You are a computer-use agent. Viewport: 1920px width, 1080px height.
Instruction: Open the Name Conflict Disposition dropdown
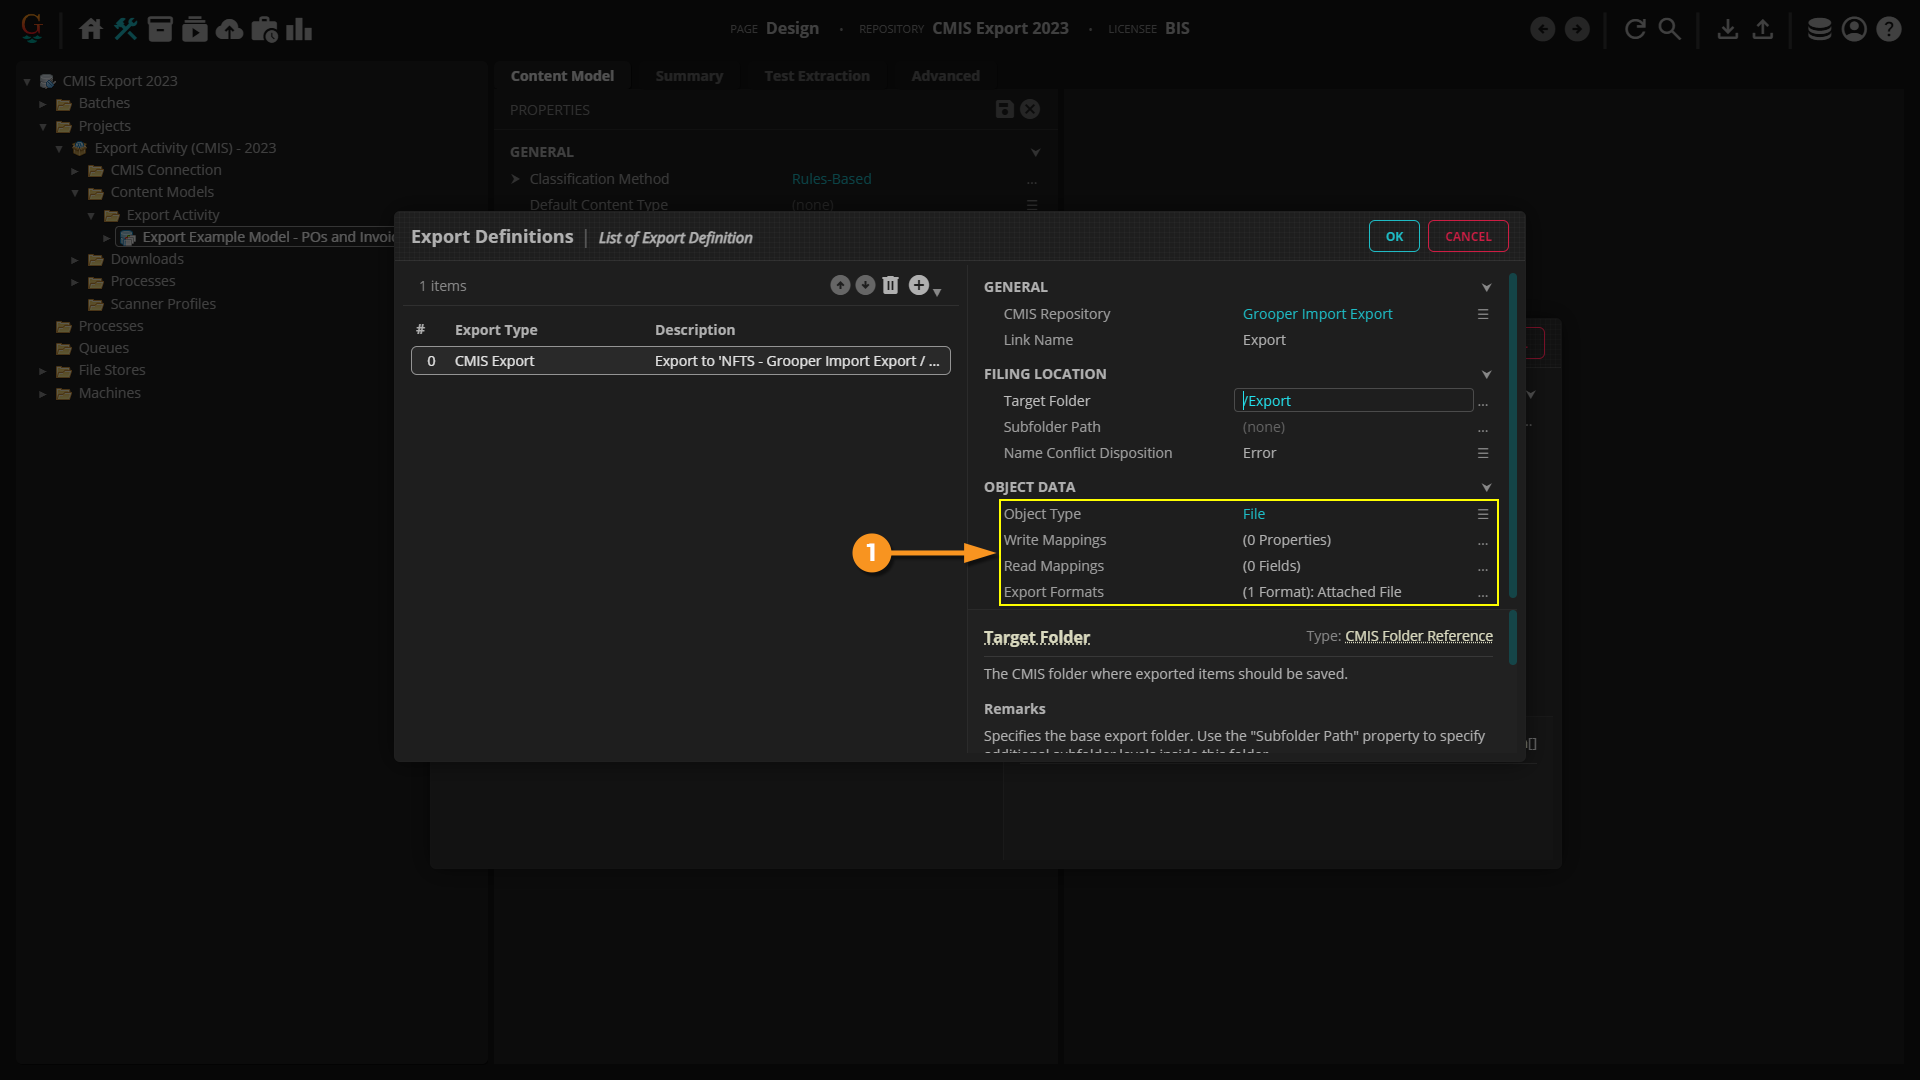[x=1483, y=453]
